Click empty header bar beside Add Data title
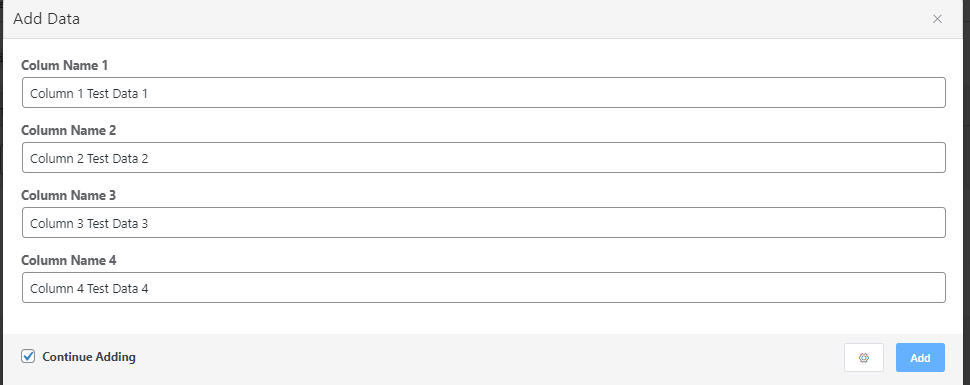This screenshot has height=385, width=970. [495, 19]
